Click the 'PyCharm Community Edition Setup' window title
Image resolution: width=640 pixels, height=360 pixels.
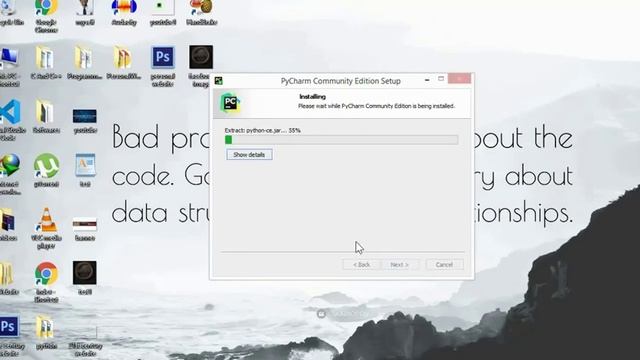point(340,81)
